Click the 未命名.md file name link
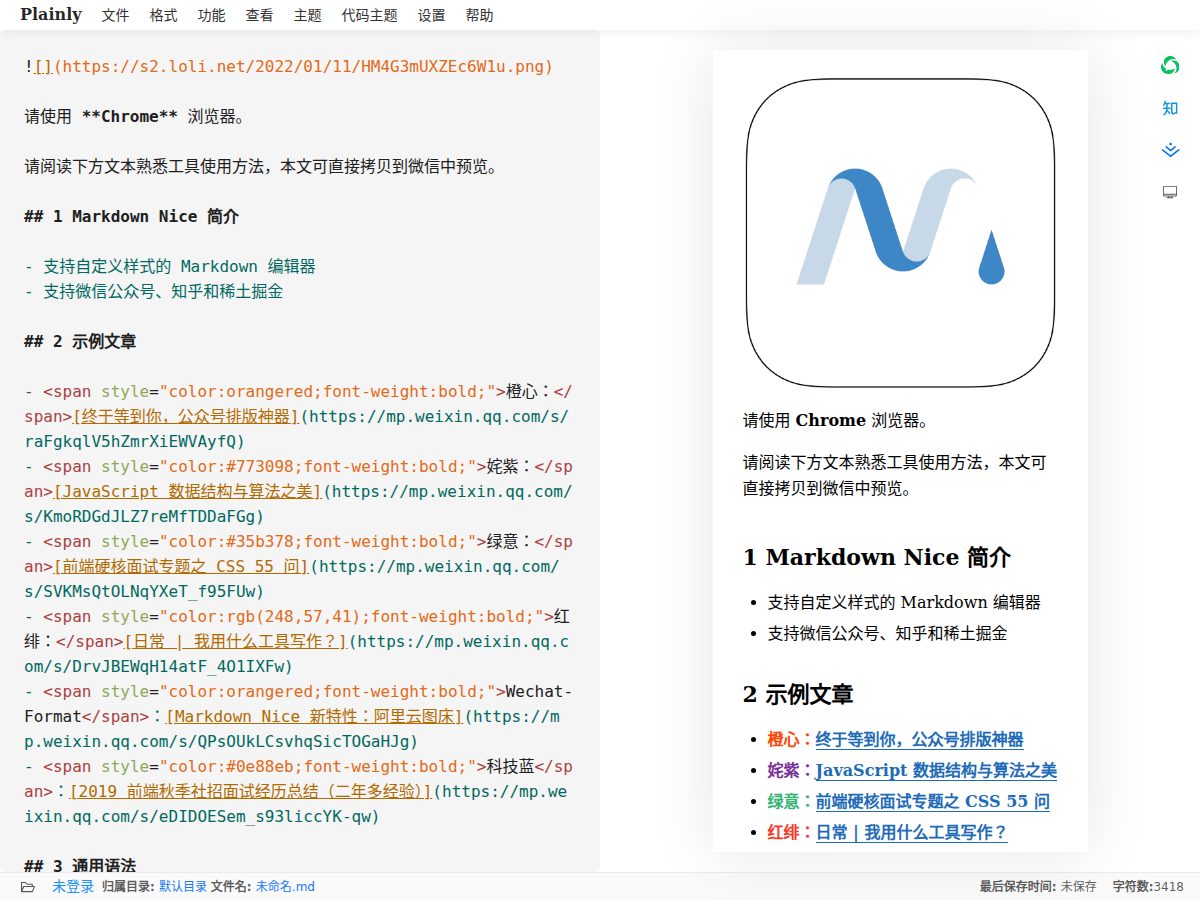The height and width of the screenshot is (900, 1200). 285,887
